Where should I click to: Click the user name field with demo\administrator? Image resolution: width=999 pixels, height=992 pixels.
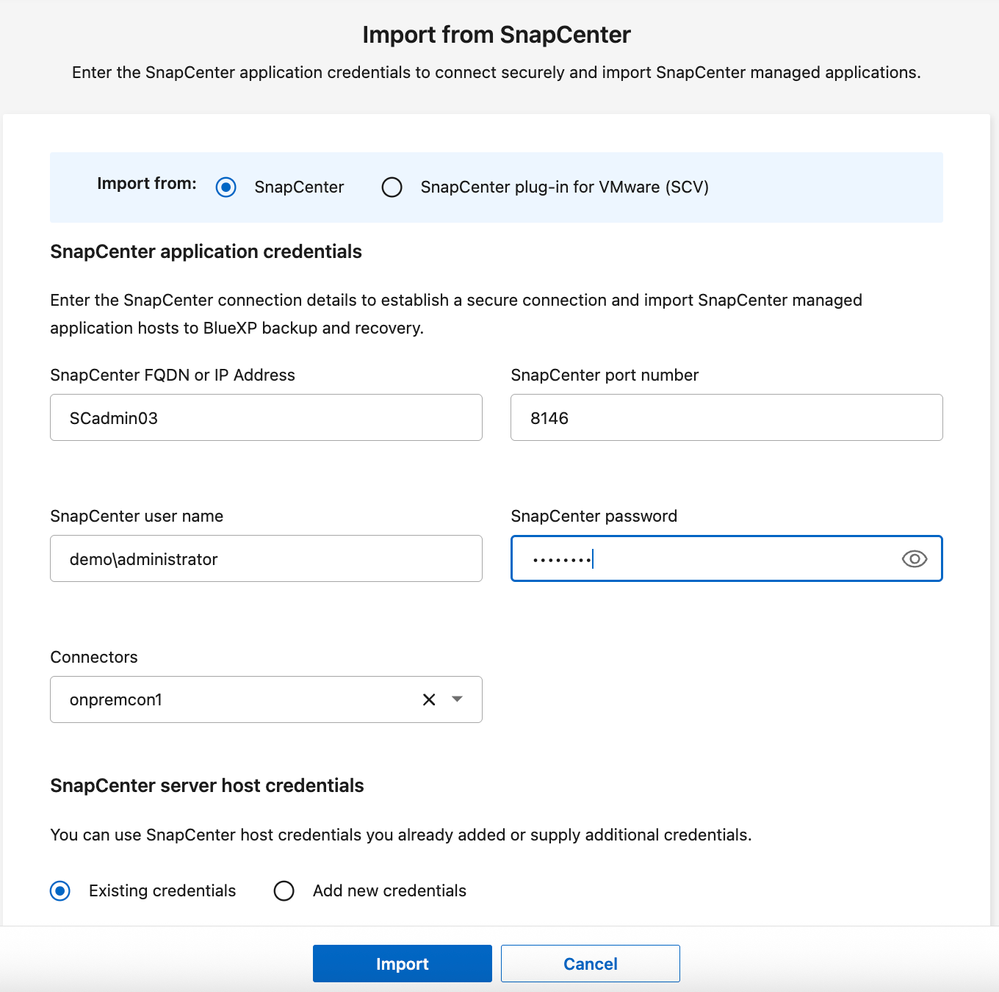266,559
